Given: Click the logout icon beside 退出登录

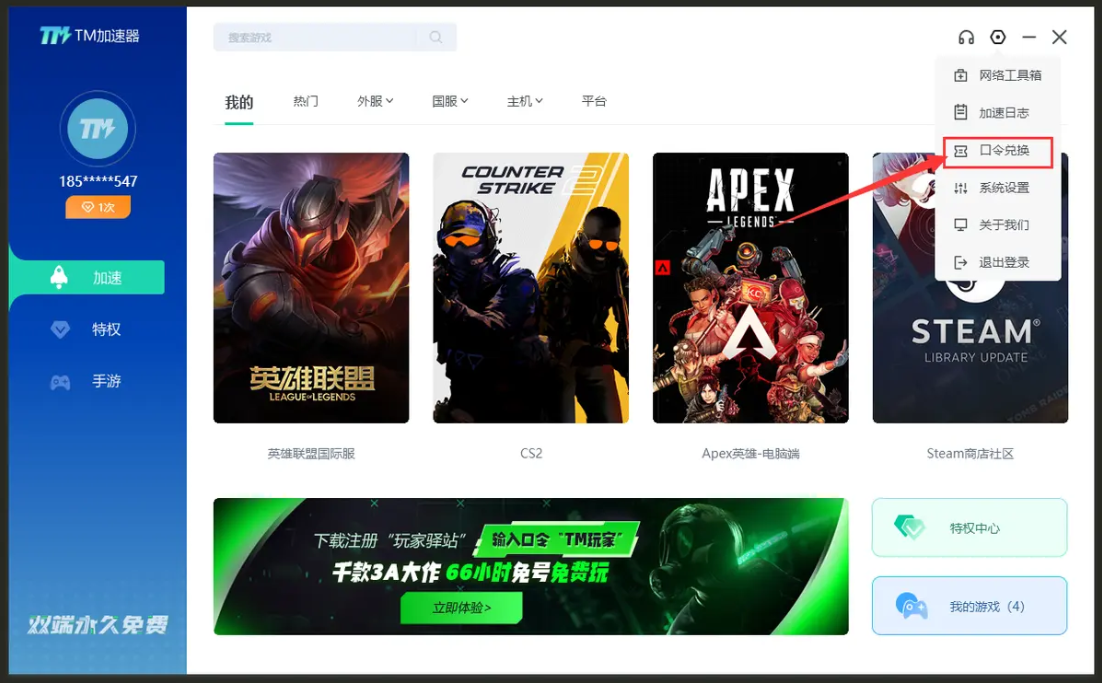Looking at the screenshot, I should (x=961, y=262).
